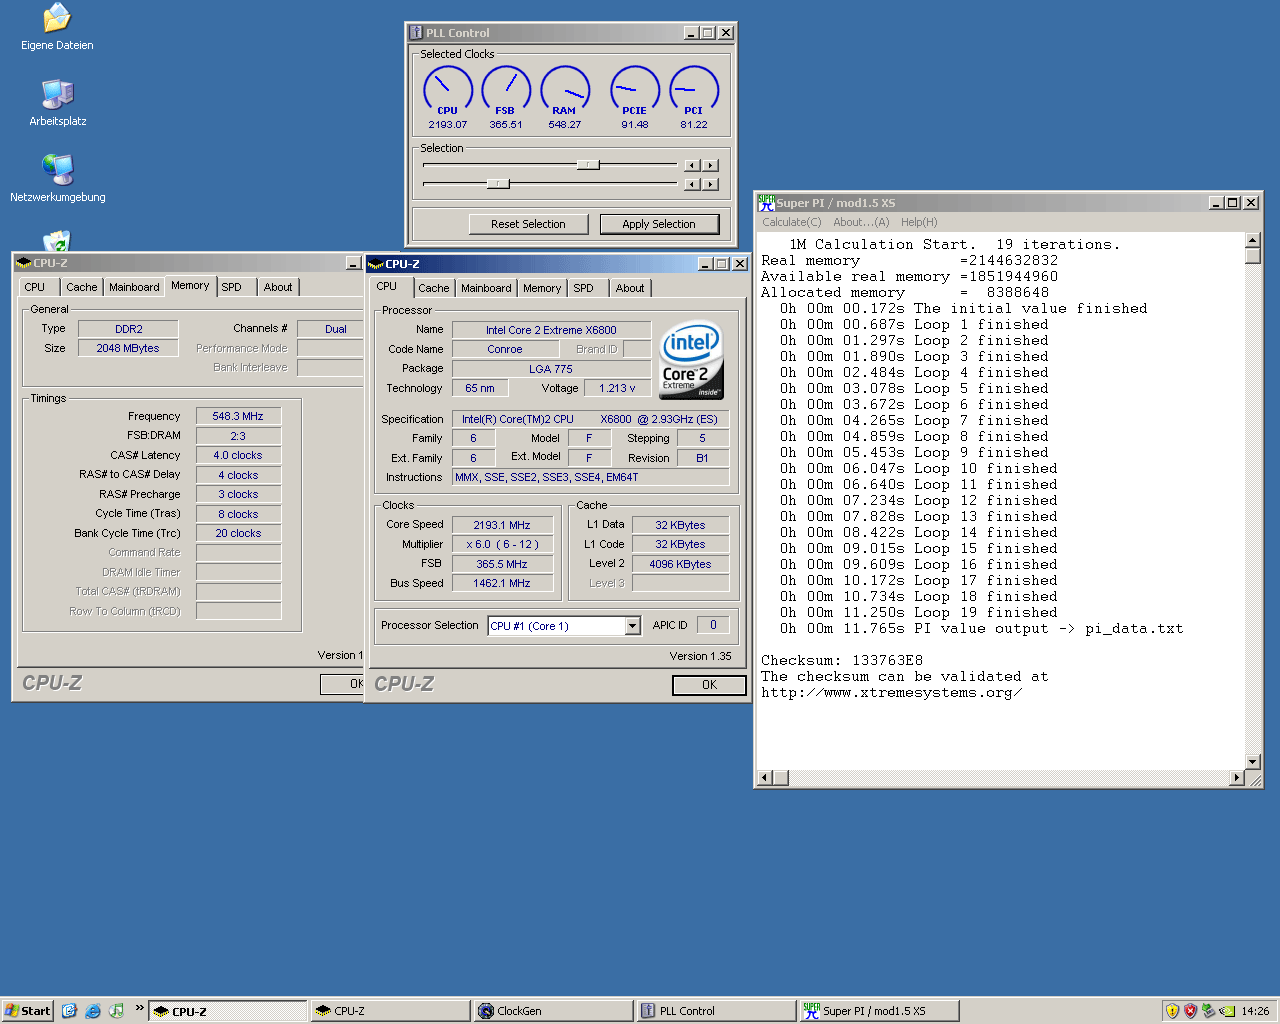This screenshot has height=1024, width=1280.
Task: Open Mainboard tab in front CPU-Z
Action: (486, 288)
